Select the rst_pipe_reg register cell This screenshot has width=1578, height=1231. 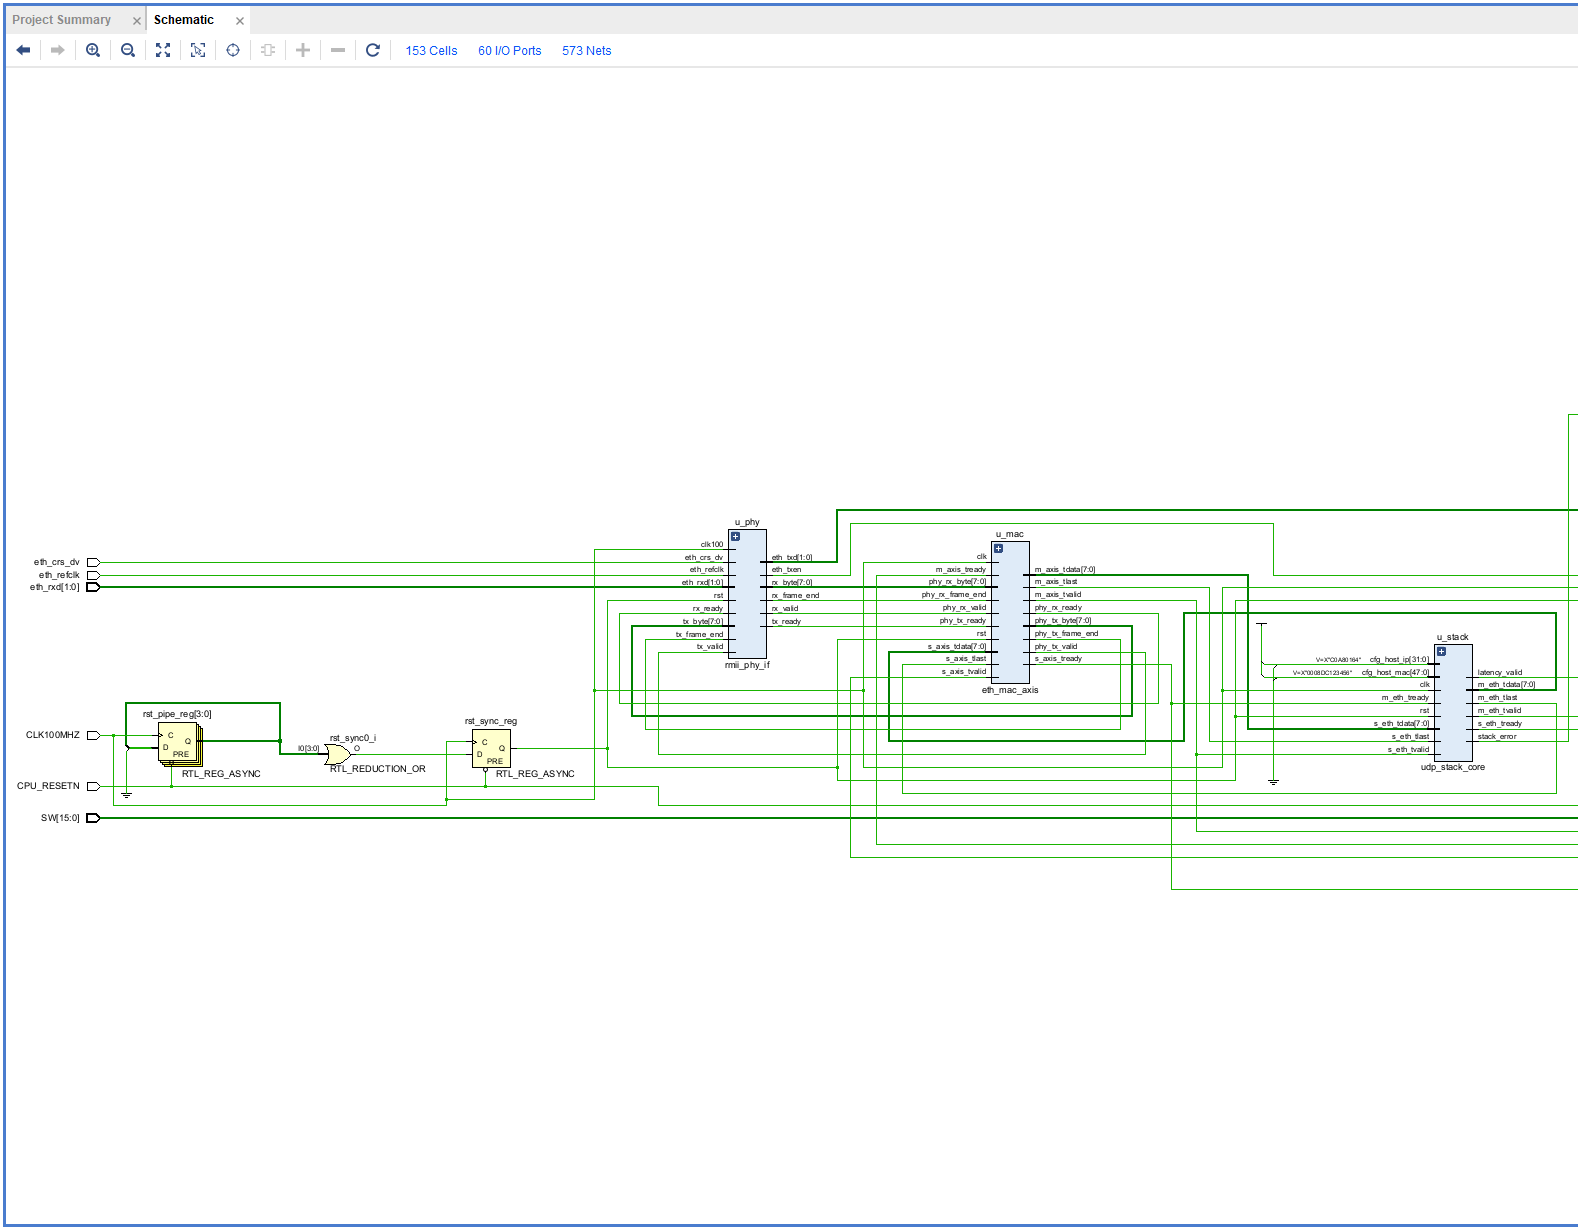pos(179,744)
